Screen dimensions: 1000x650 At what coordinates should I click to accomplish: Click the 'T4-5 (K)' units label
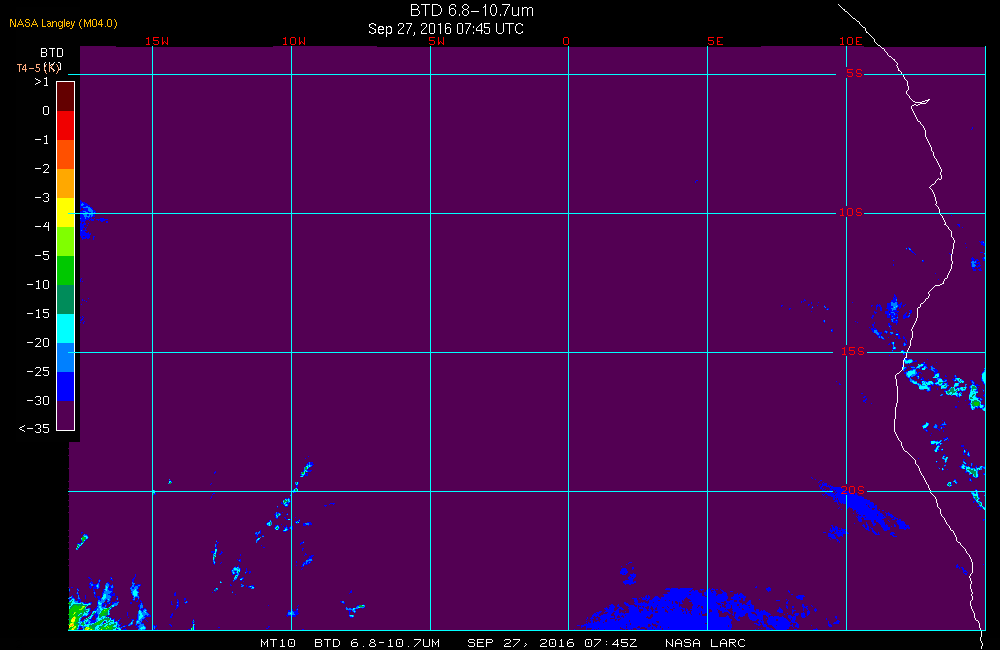[x=39, y=67]
